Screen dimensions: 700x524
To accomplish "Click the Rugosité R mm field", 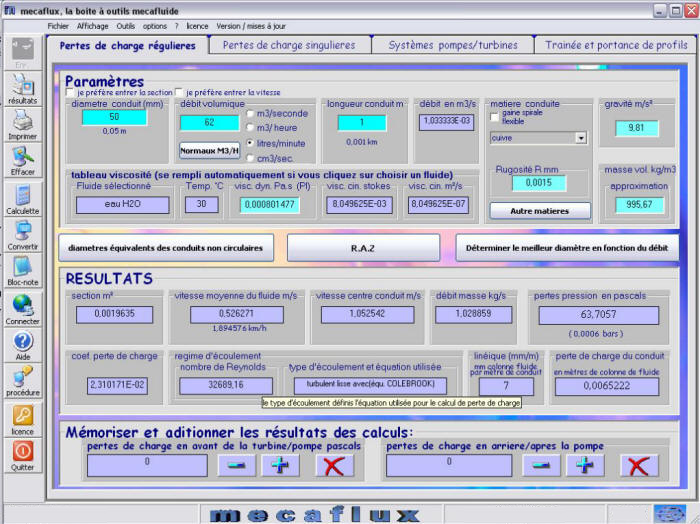I will click(539, 183).
